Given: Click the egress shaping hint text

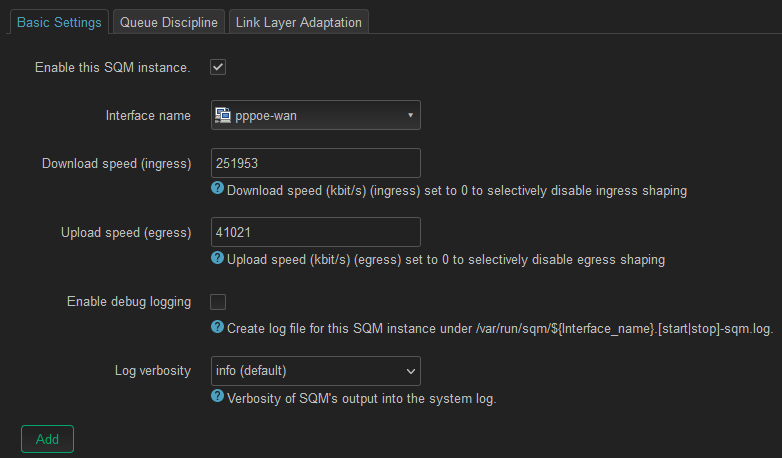Looking at the screenshot, I should click(x=446, y=259).
